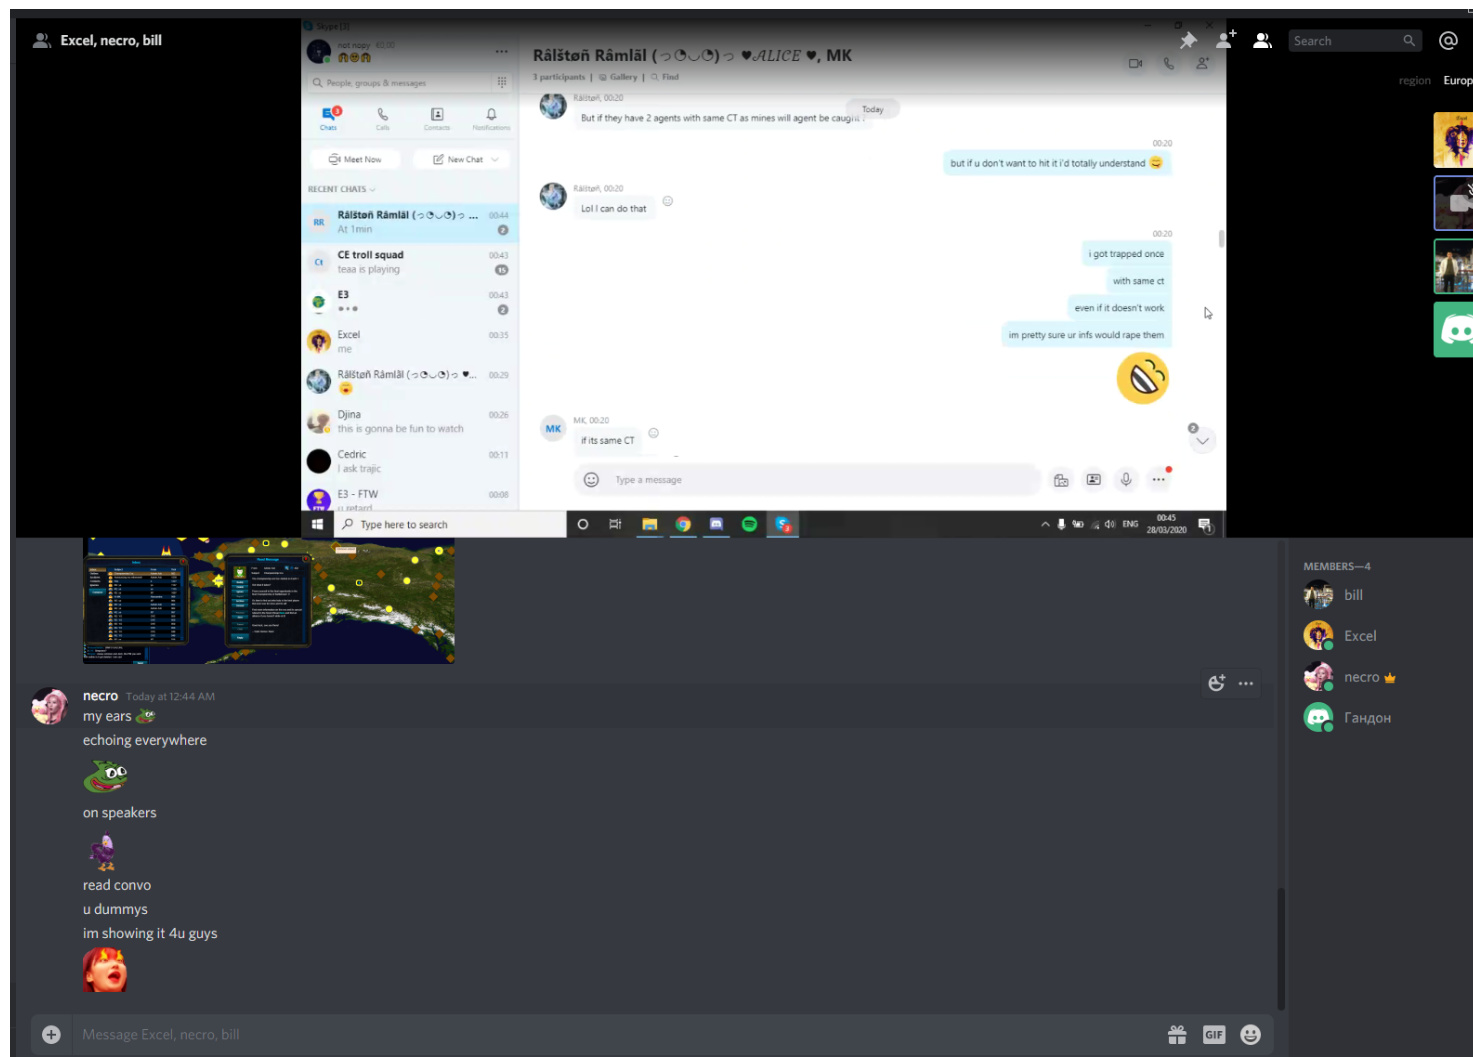Open the CE troll squad chat
The width and height of the screenshot is (1473, 1057).
coord(410,262)
